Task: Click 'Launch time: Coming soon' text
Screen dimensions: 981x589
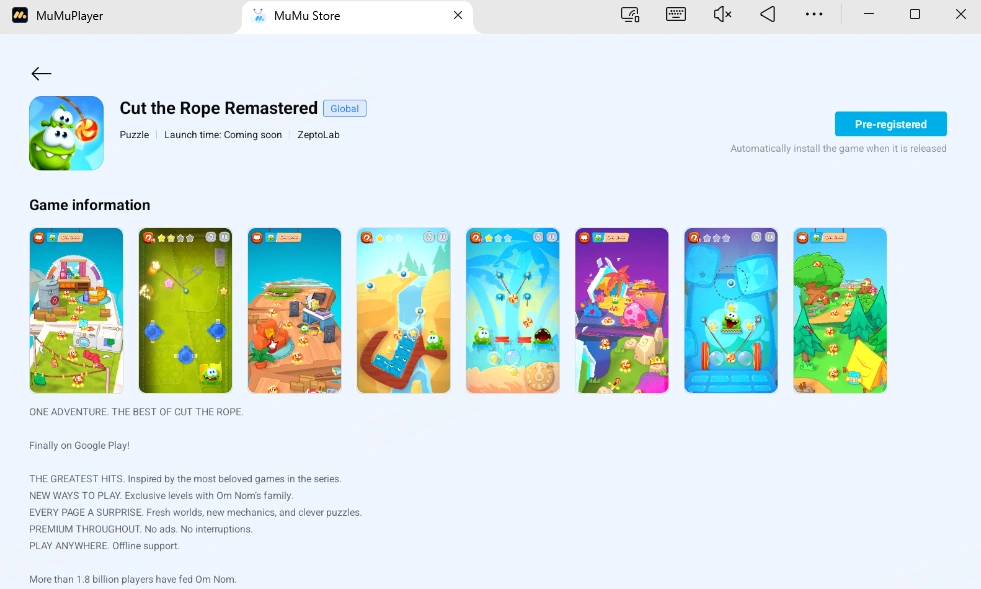Action: 223,135
